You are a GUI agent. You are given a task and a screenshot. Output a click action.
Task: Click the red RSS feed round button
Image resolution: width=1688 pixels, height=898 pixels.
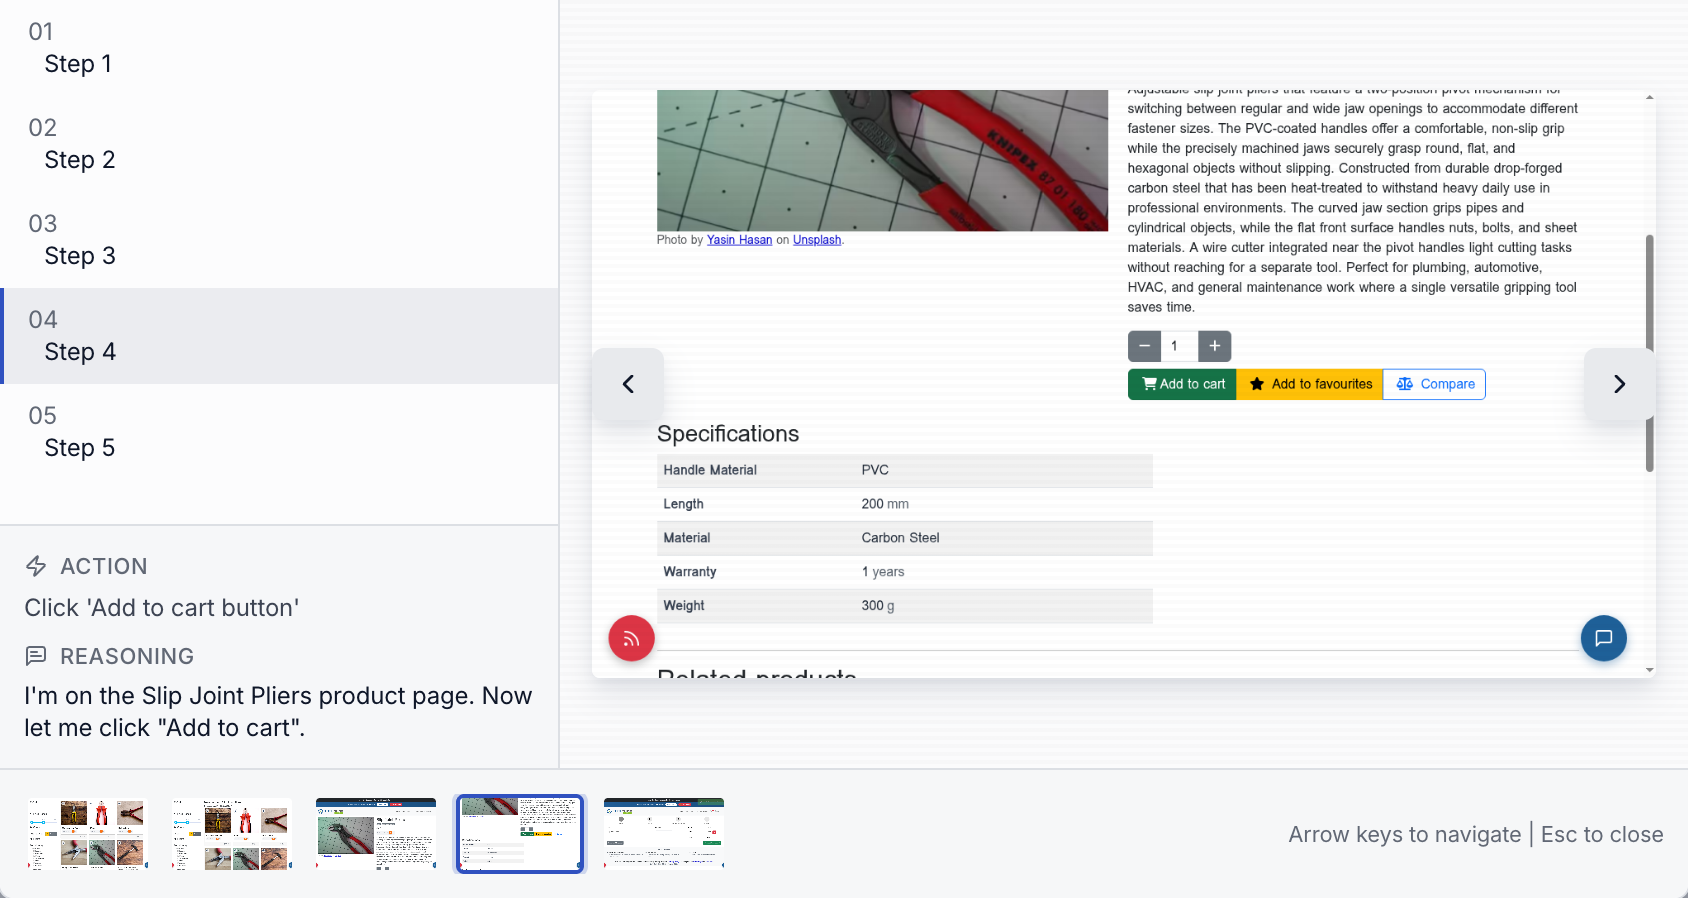click(x=632, y=638)
